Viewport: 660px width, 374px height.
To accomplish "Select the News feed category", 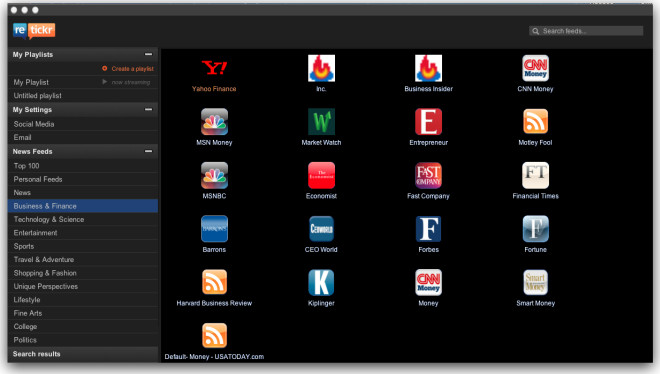I will pos(83,193).
